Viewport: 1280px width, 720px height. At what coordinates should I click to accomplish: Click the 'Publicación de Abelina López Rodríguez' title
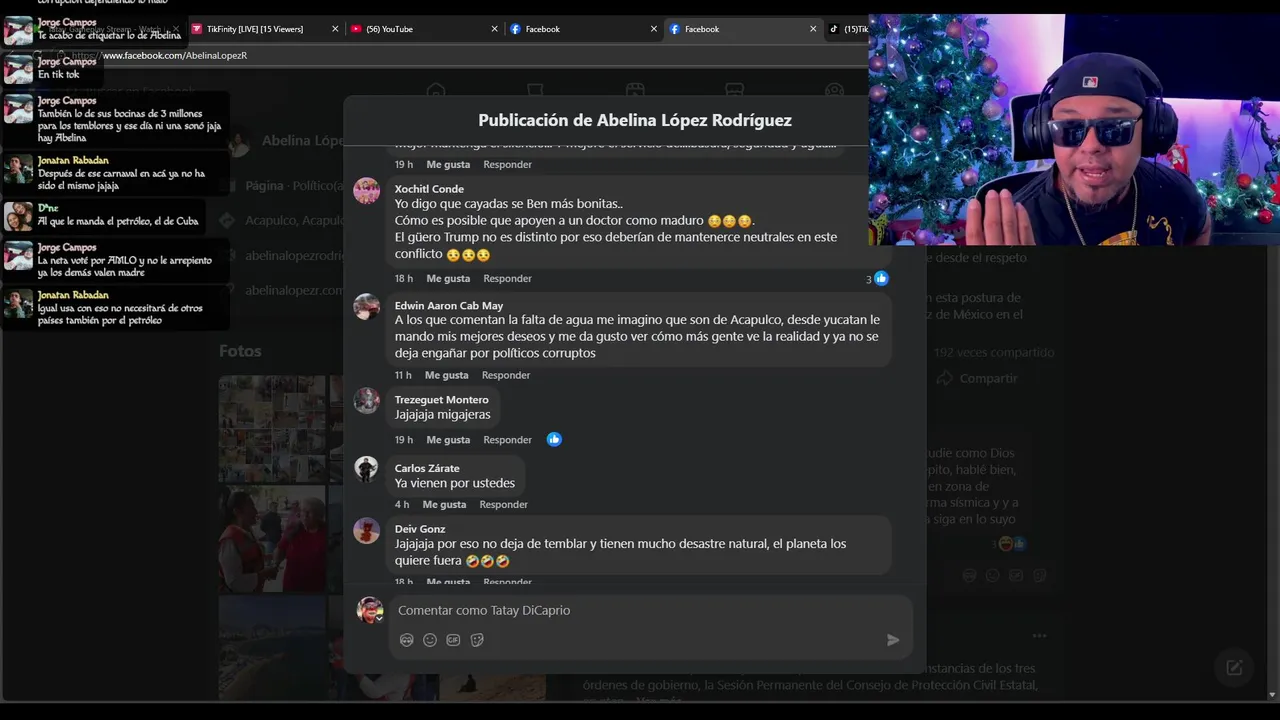[x=635, y=120]
